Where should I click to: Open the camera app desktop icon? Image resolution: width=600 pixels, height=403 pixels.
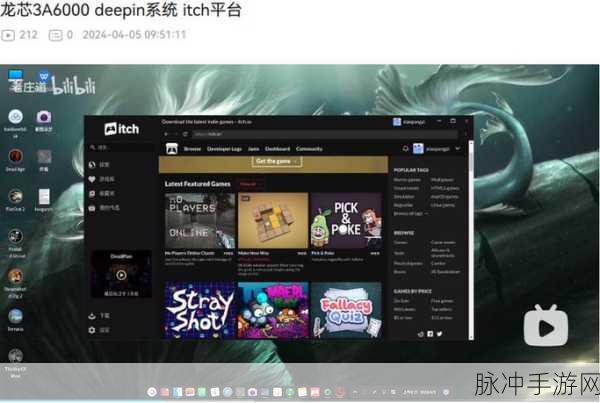[44, 117]
